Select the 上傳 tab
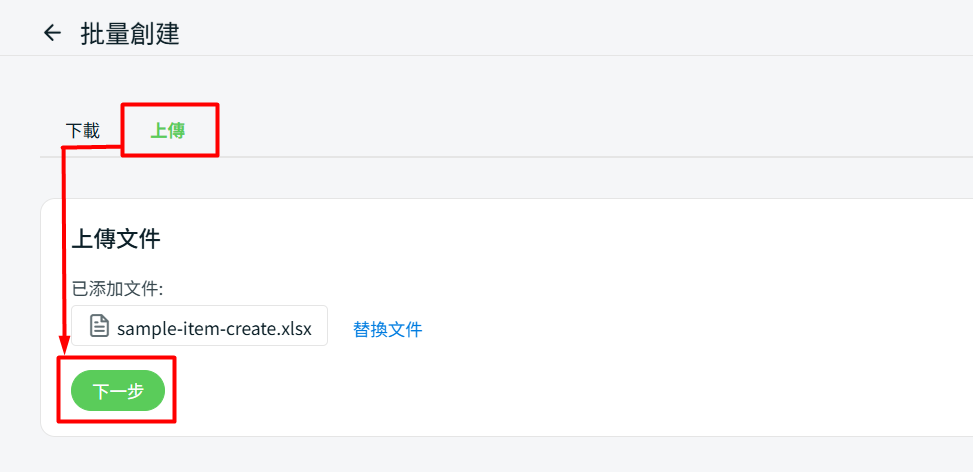This screenshot has height=472, width=973. [x=168, y=131]
